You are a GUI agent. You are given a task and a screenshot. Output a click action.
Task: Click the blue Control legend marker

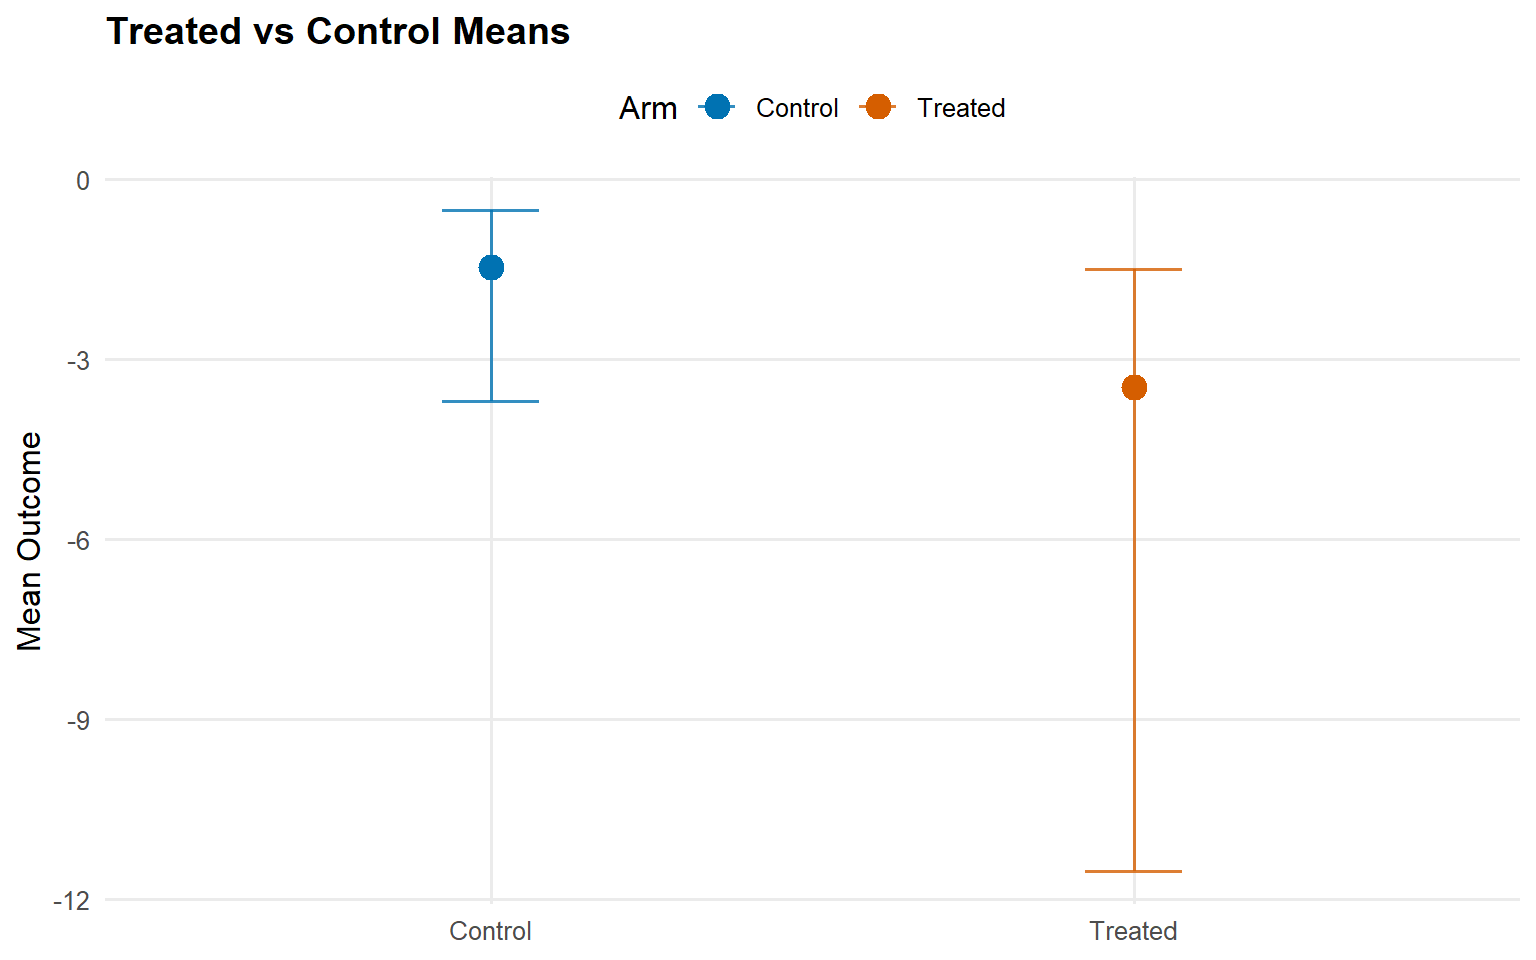point(717,107)
